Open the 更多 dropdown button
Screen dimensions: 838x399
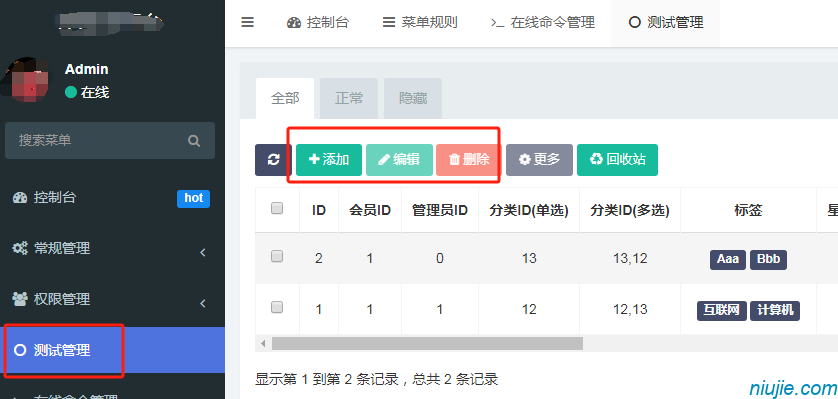(x=539, y=160)
